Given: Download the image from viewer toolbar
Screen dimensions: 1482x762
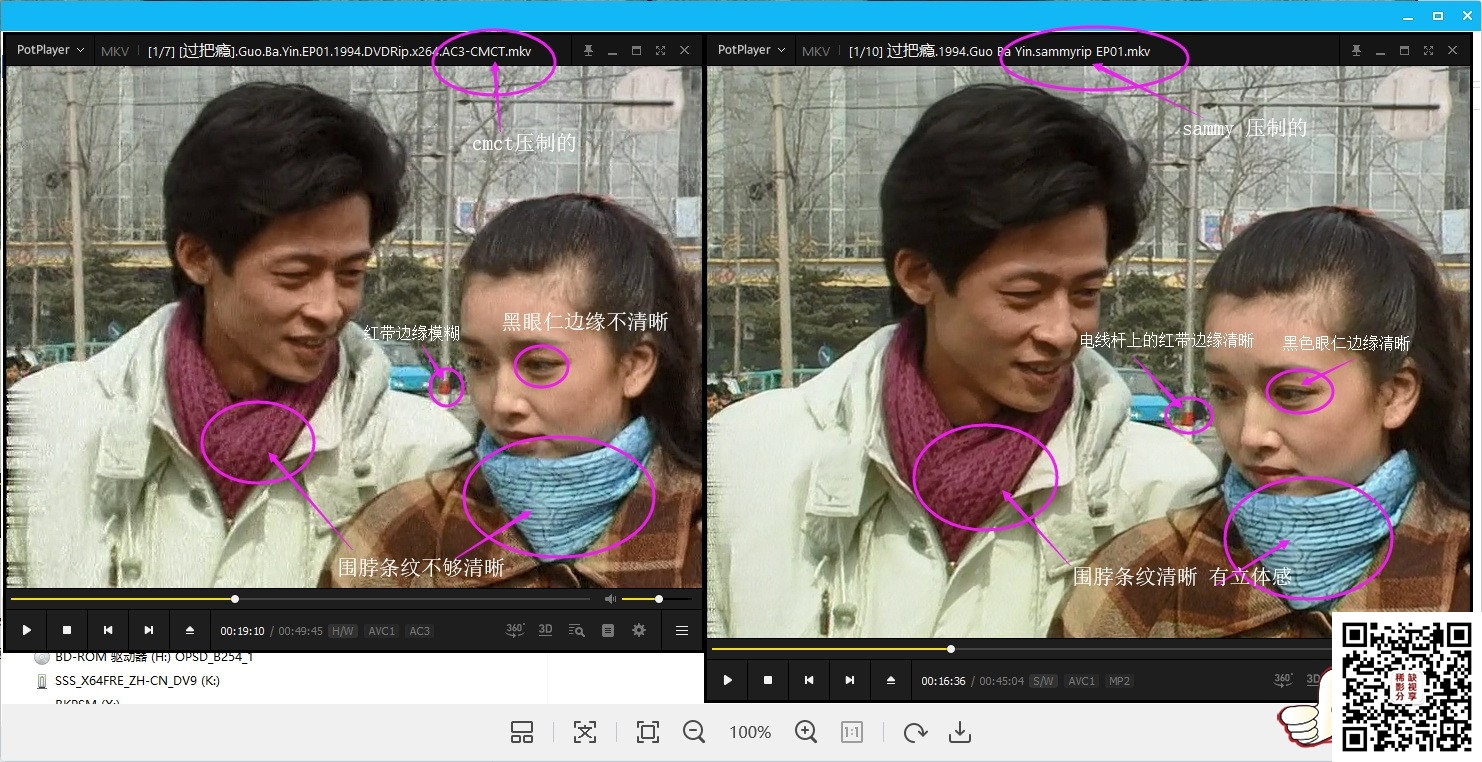Looking at the screenshot, I should point(960,732).
